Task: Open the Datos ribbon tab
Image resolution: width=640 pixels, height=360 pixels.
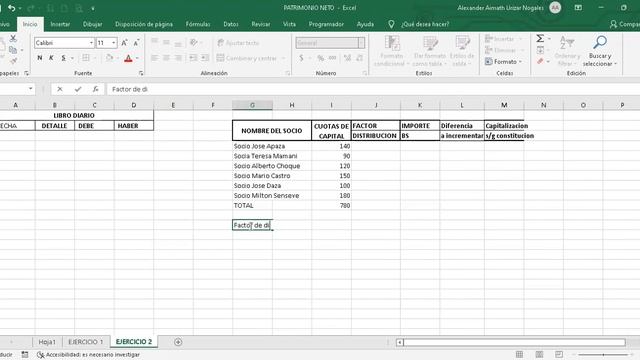Action: click(x=231, y=24)
